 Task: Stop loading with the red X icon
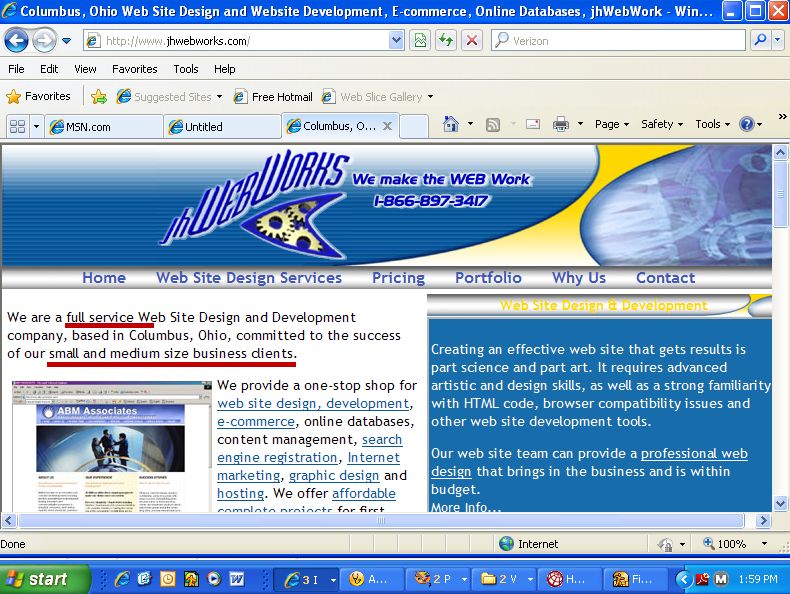pos(472,40)
